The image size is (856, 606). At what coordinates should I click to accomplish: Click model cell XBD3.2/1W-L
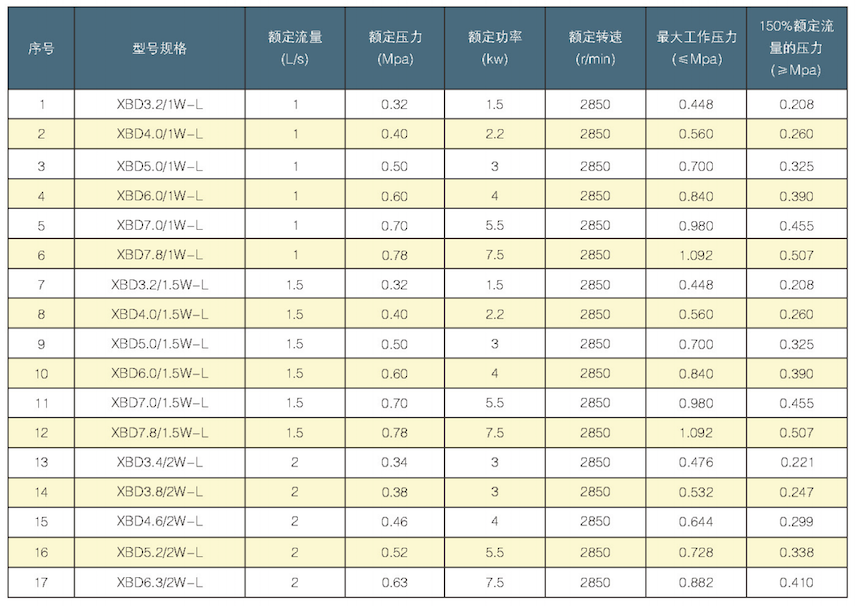click(160, 104)
